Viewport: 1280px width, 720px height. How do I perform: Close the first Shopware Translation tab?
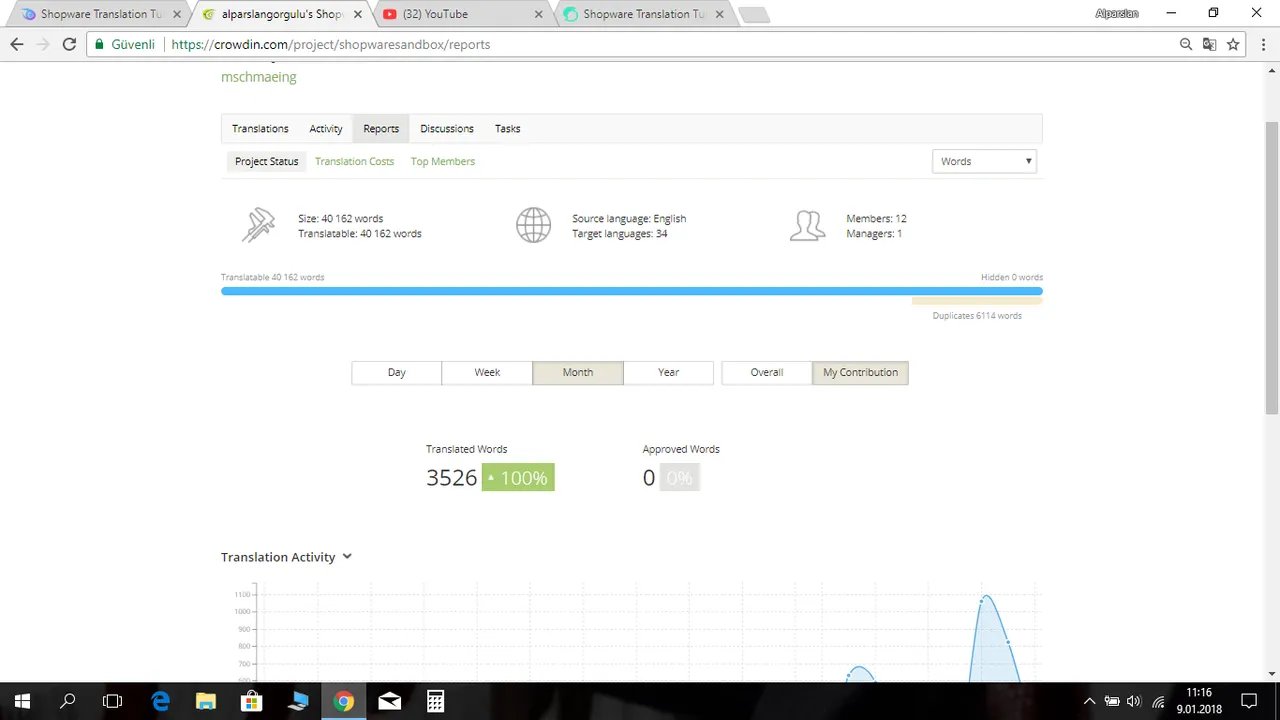[177, 14]
